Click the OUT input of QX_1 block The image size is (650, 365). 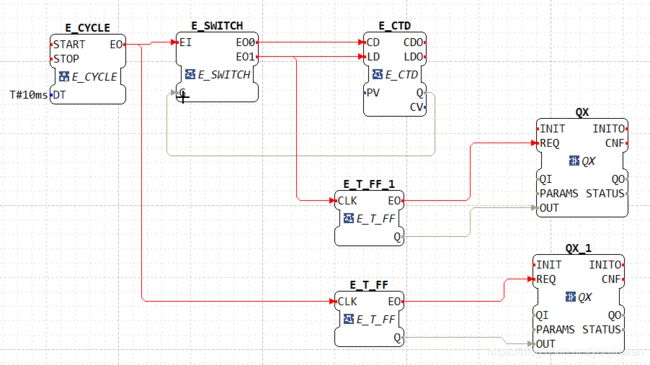[x=546, y=344]
